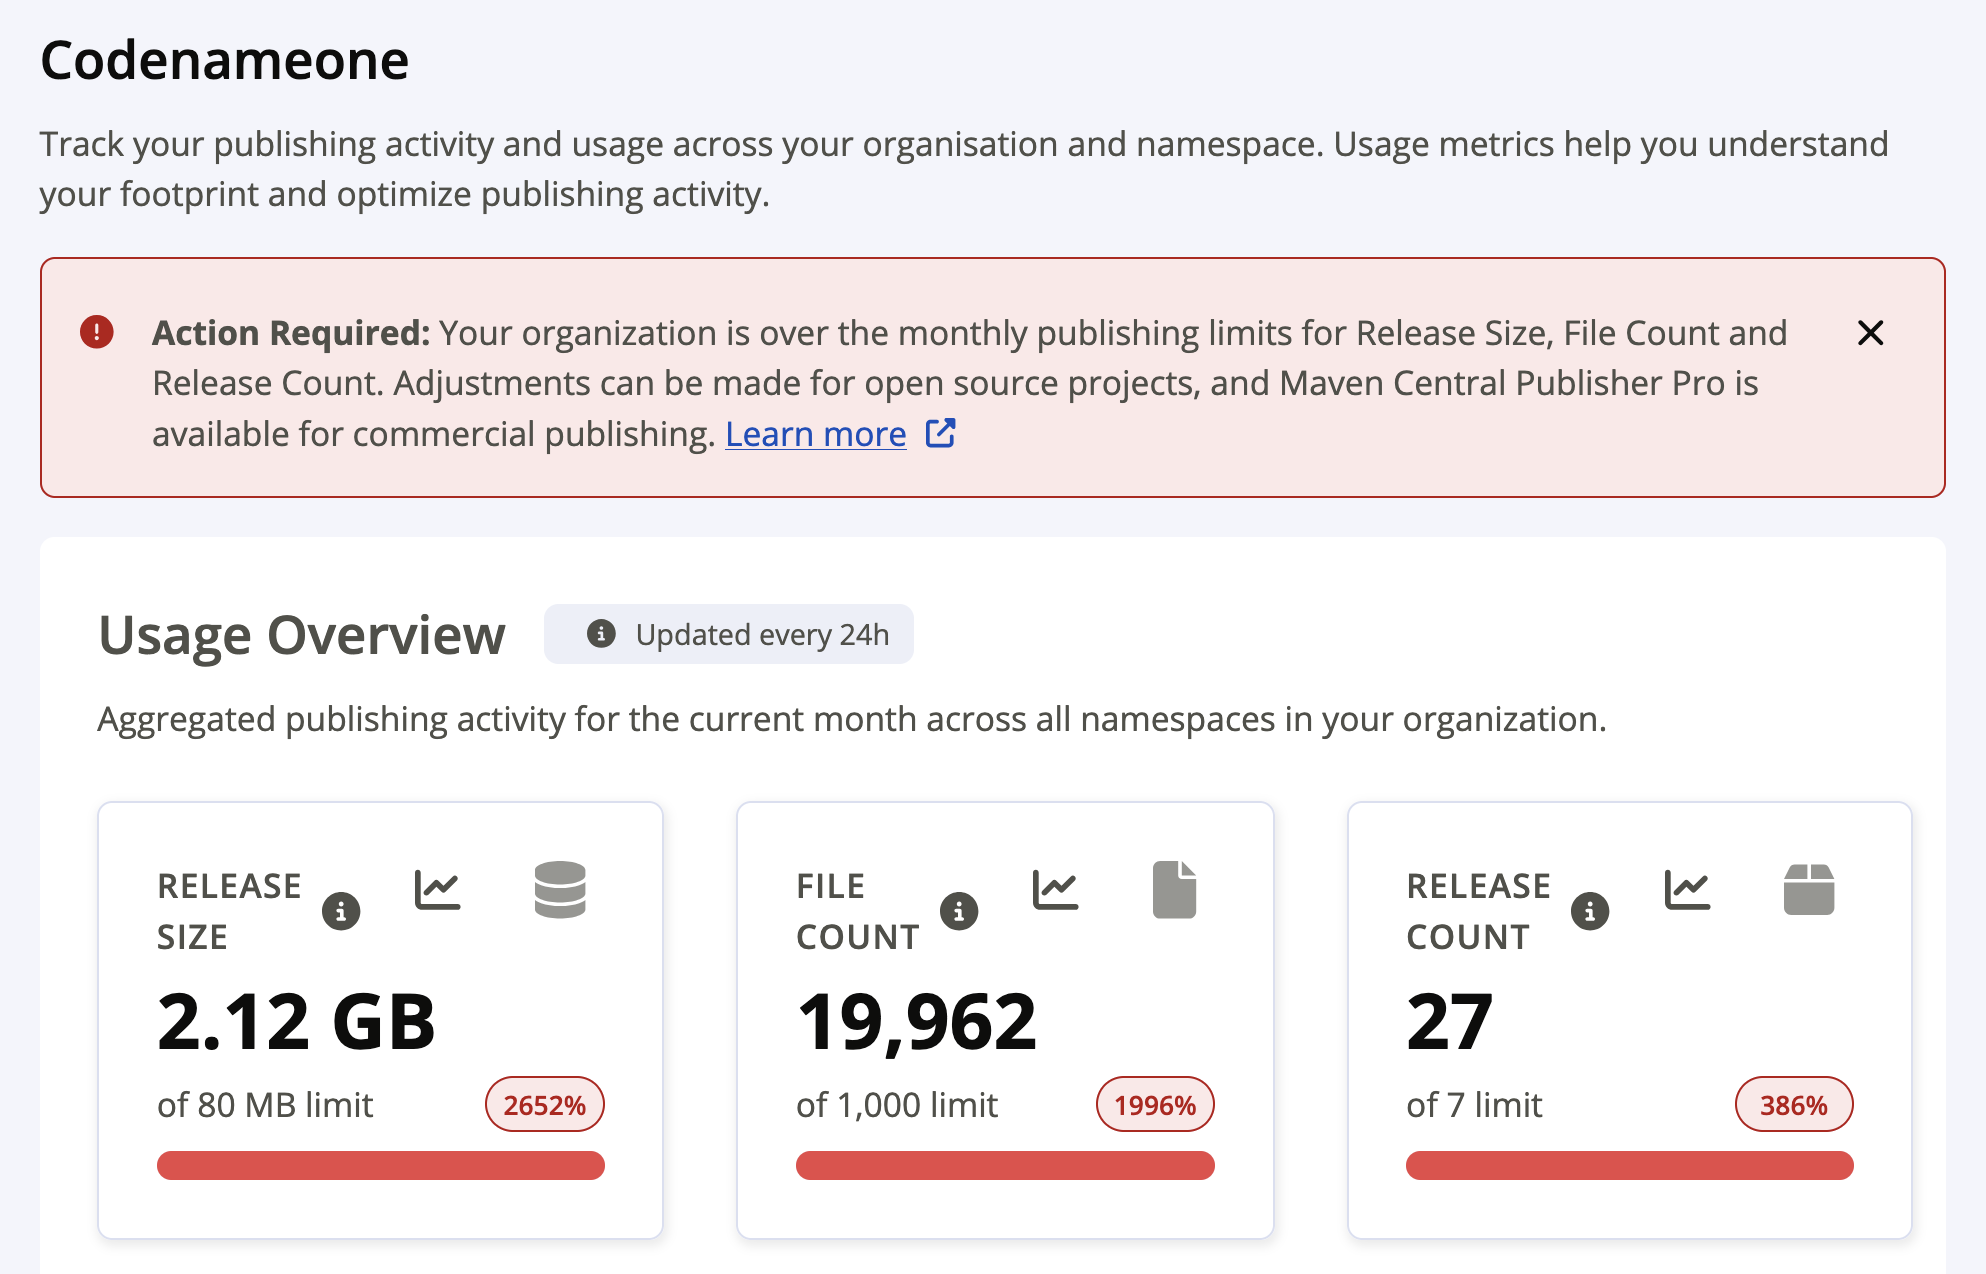Click the FILE COUNT card label
This screenshot has width=1986, height=1274.
(x=858, y=911)
